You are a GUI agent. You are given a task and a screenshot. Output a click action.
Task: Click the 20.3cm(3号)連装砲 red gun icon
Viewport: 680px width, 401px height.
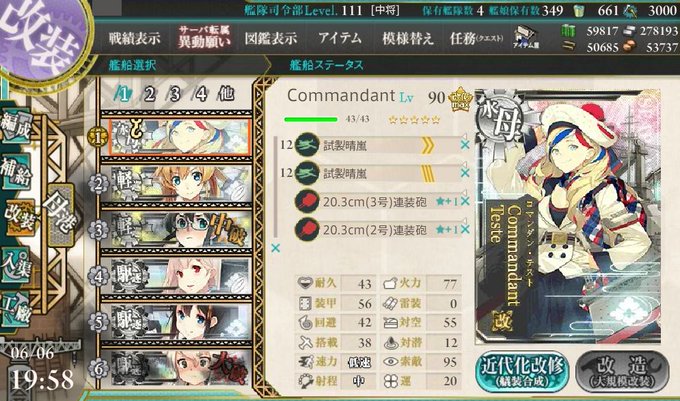pos(307,202)
